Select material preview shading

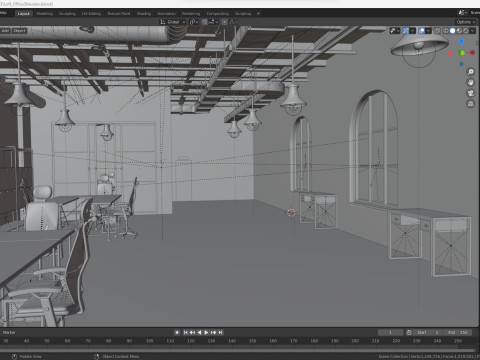[459, 31]
